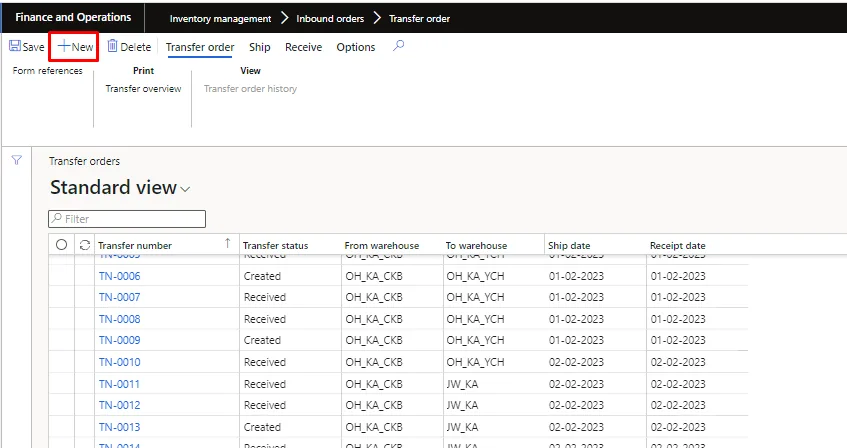Click Ship date column header

(x=569, y=245)
